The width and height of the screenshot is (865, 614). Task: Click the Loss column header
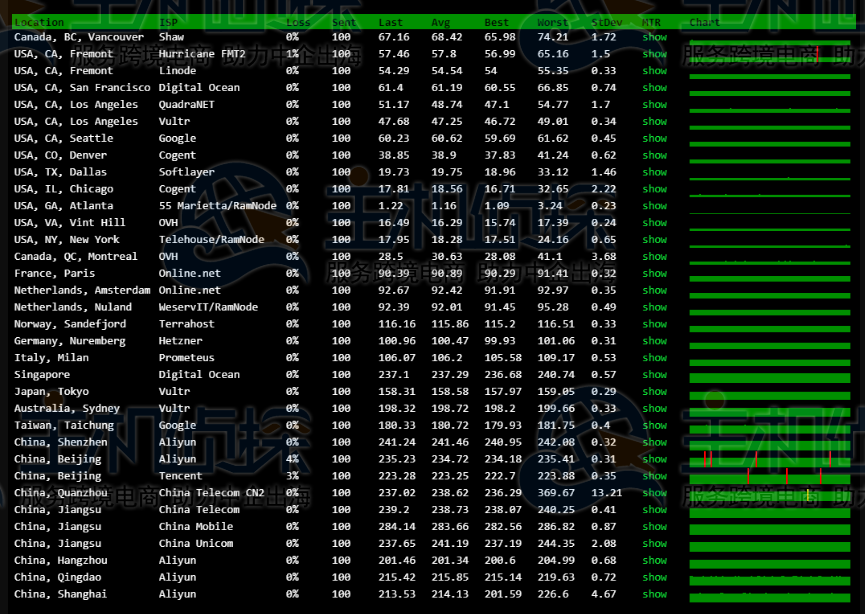pyautogui.click(x=297, y=22)
